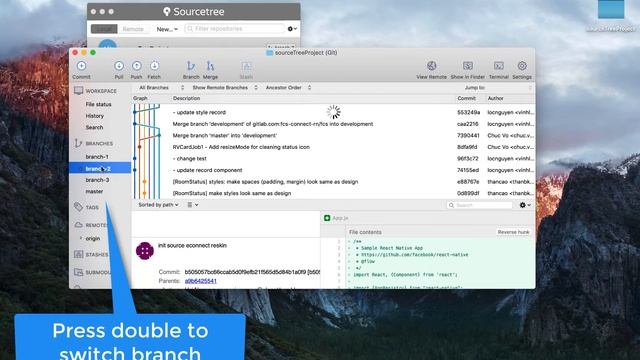Open repository Settings gear icon

pyautogui.click(x=522, y=66)
